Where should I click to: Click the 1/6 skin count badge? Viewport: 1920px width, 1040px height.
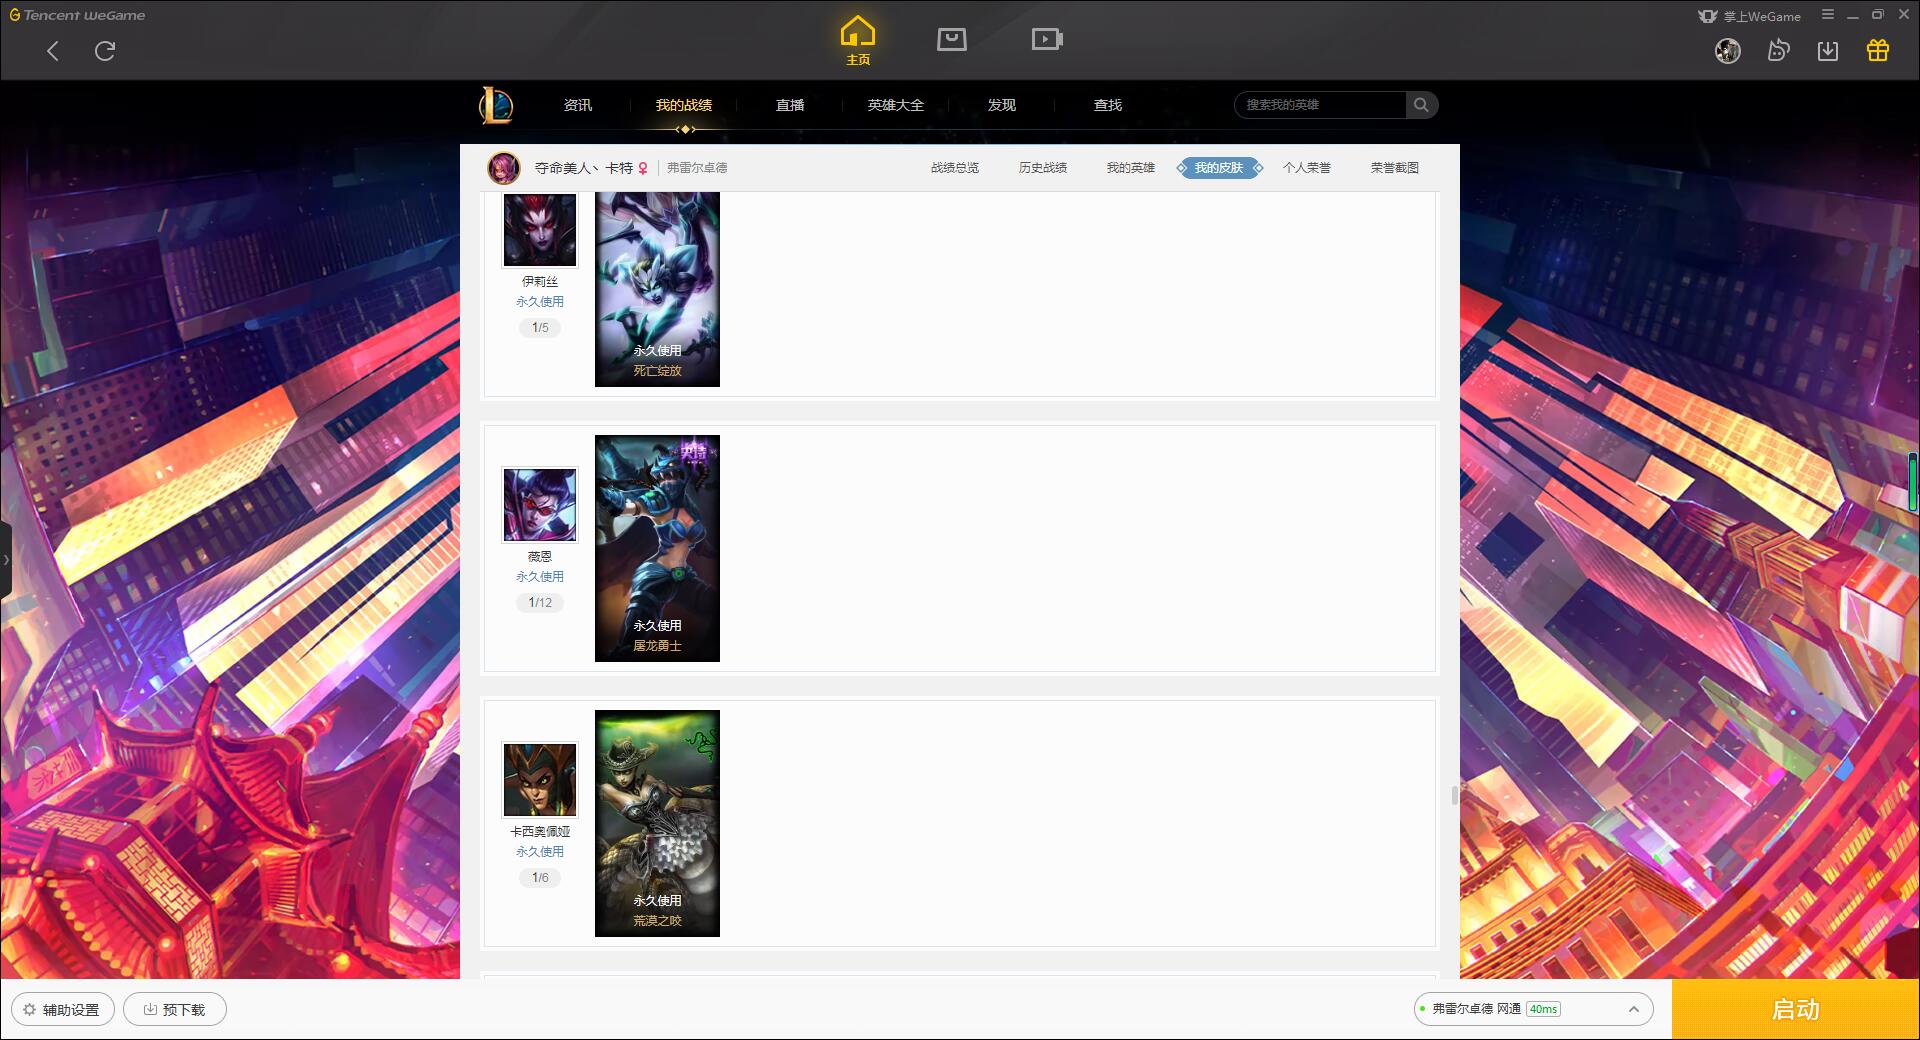540,878
